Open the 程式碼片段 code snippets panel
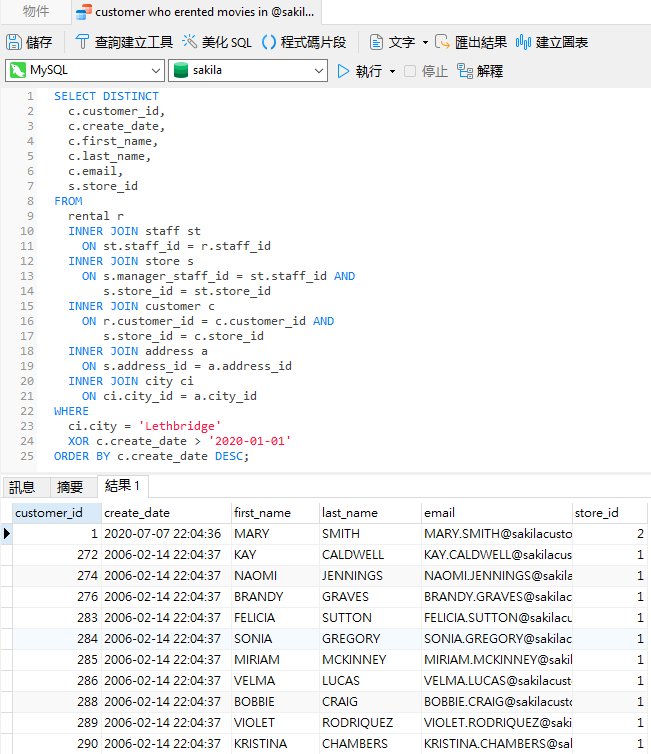Image resolution: width=651 pixels, height=754 pixels. [x=303, y=42]
